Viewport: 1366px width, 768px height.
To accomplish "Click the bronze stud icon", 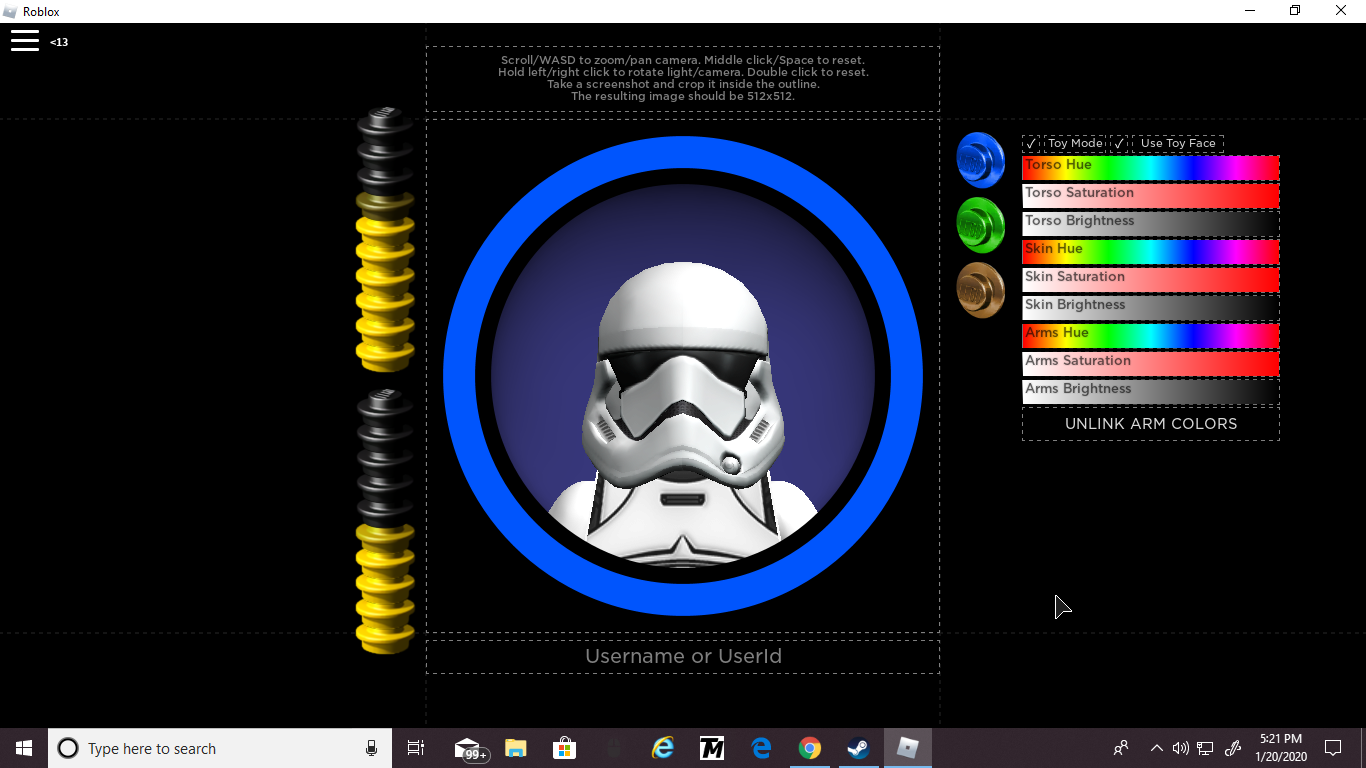I will (x=980, y=291).
